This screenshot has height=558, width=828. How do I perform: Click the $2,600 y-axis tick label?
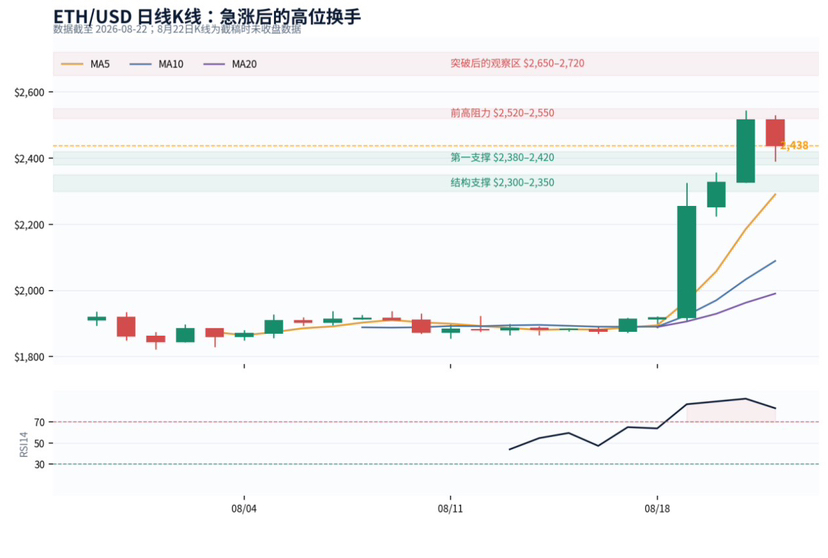30,92
